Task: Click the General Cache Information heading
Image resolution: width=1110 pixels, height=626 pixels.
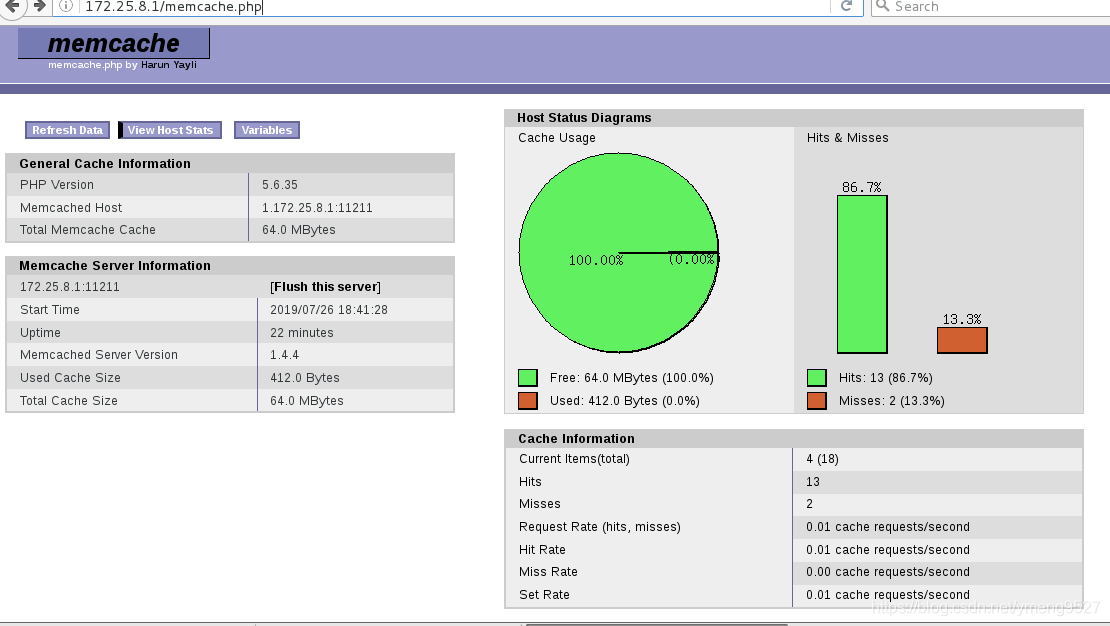Action: (105, 164)
